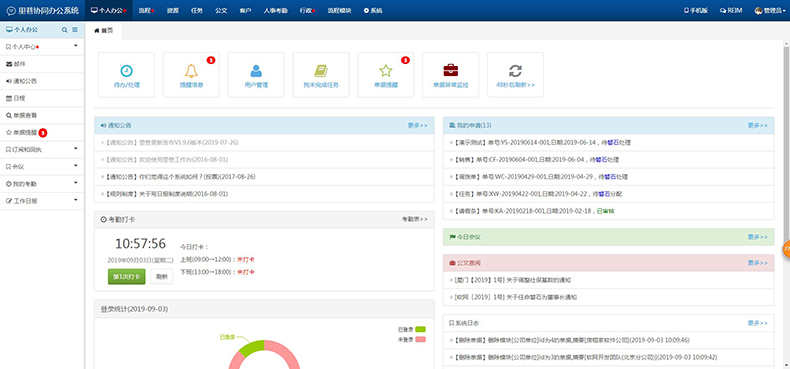Open the administrator account dropdown

[770, 11]
